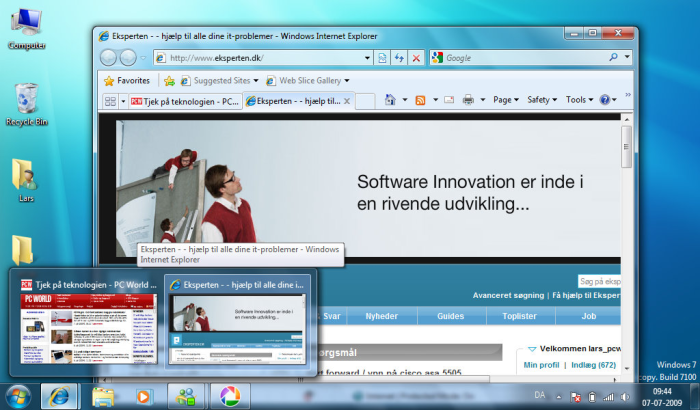Click the Internet Explorer taskbar icon
The width and height of the screenshot is (700, 410).
click(x=59, y=396)
